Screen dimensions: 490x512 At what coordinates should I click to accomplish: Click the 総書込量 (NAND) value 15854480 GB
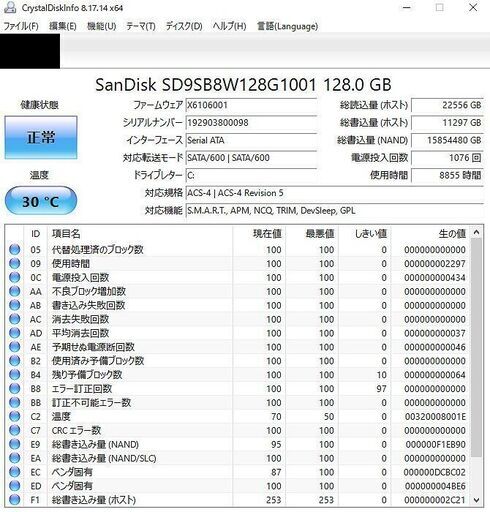(447, 140)
